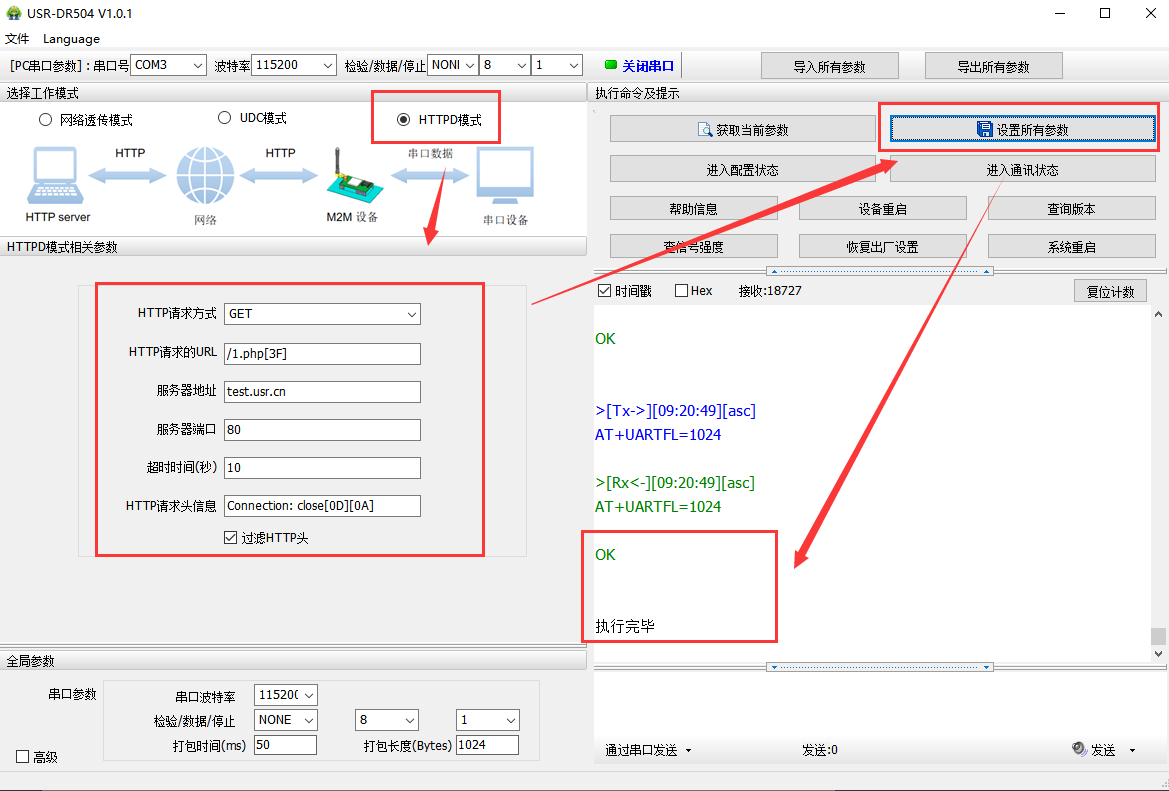Open the 115200 baud rate dropdown in toolbar
The height and width of the screenshot is (791, 1169).
click(294, 65)
